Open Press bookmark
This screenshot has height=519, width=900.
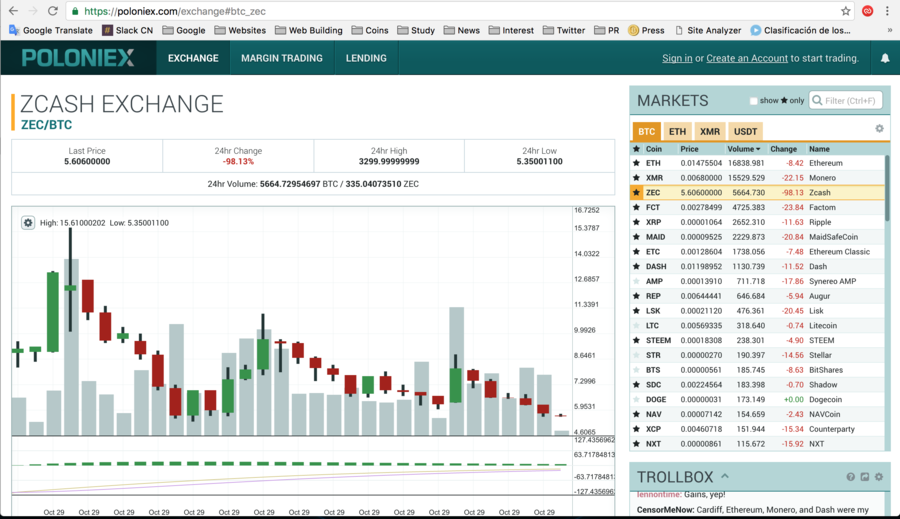tap(646, 30)
